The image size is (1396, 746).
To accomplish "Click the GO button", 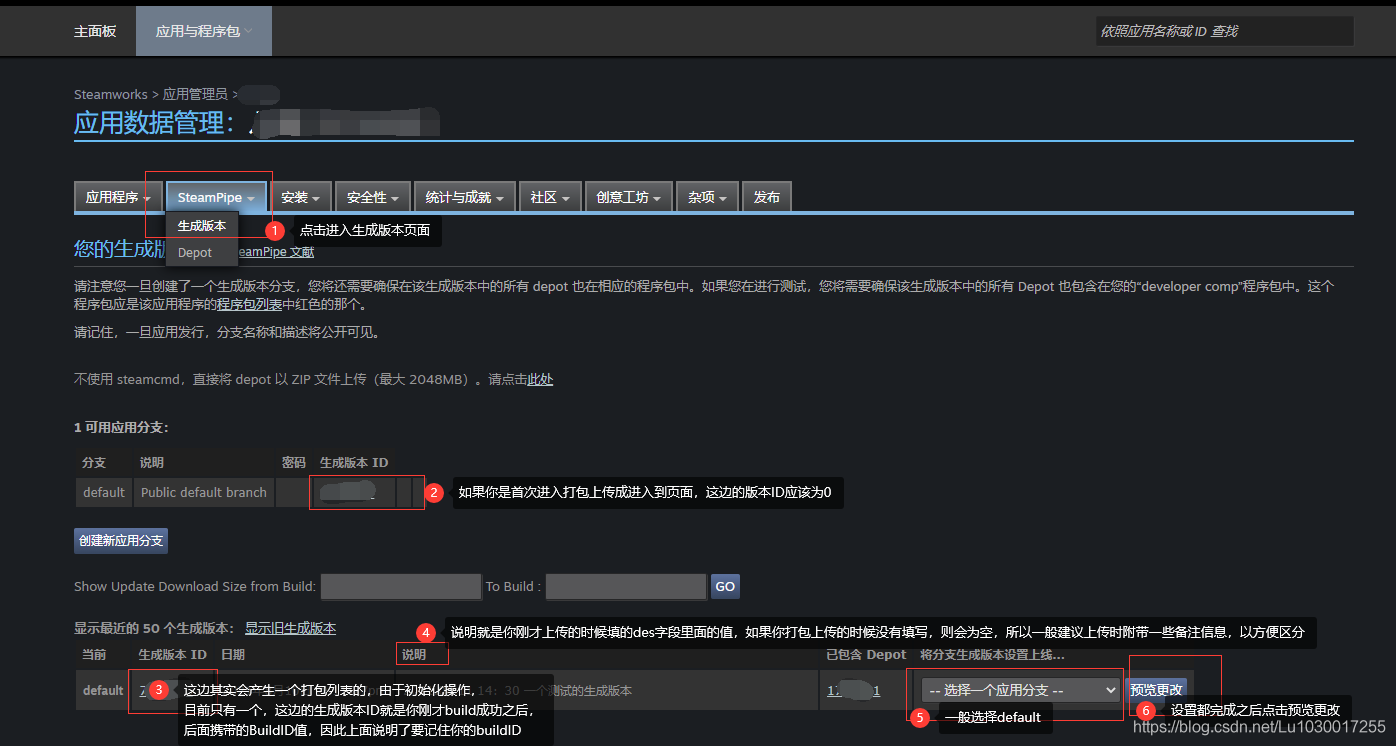I will (x=725, y=586).
